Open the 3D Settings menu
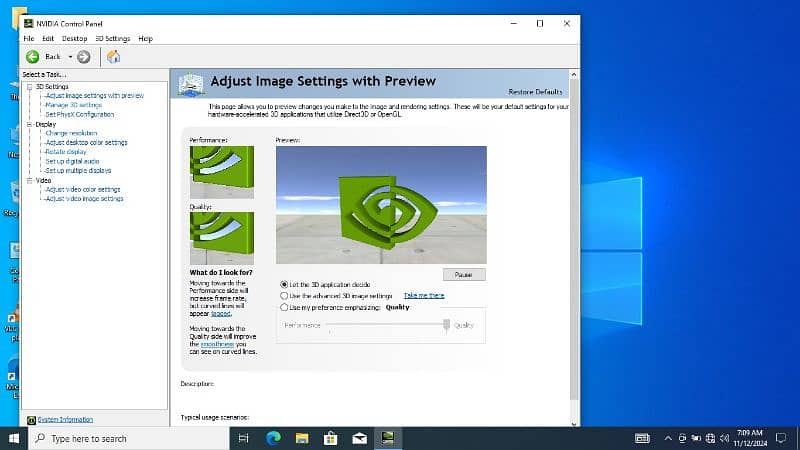 click(111, 38)
